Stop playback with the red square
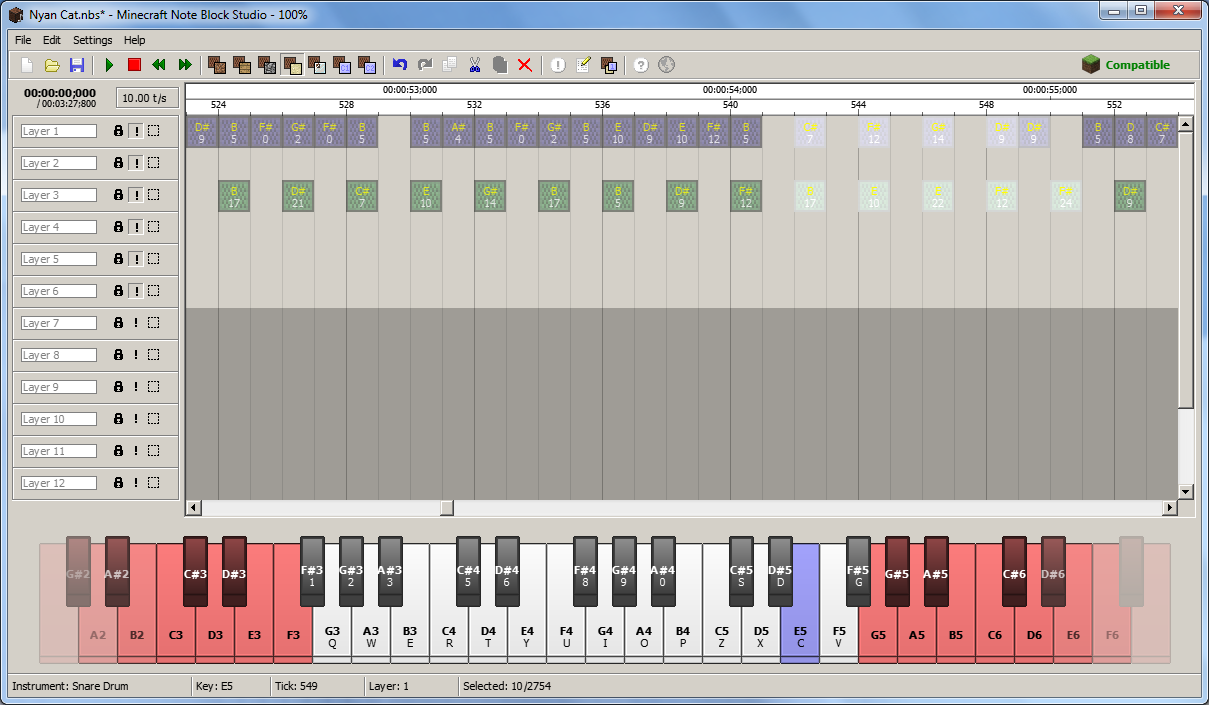1209x705 pixels. (x=134, y=65)
